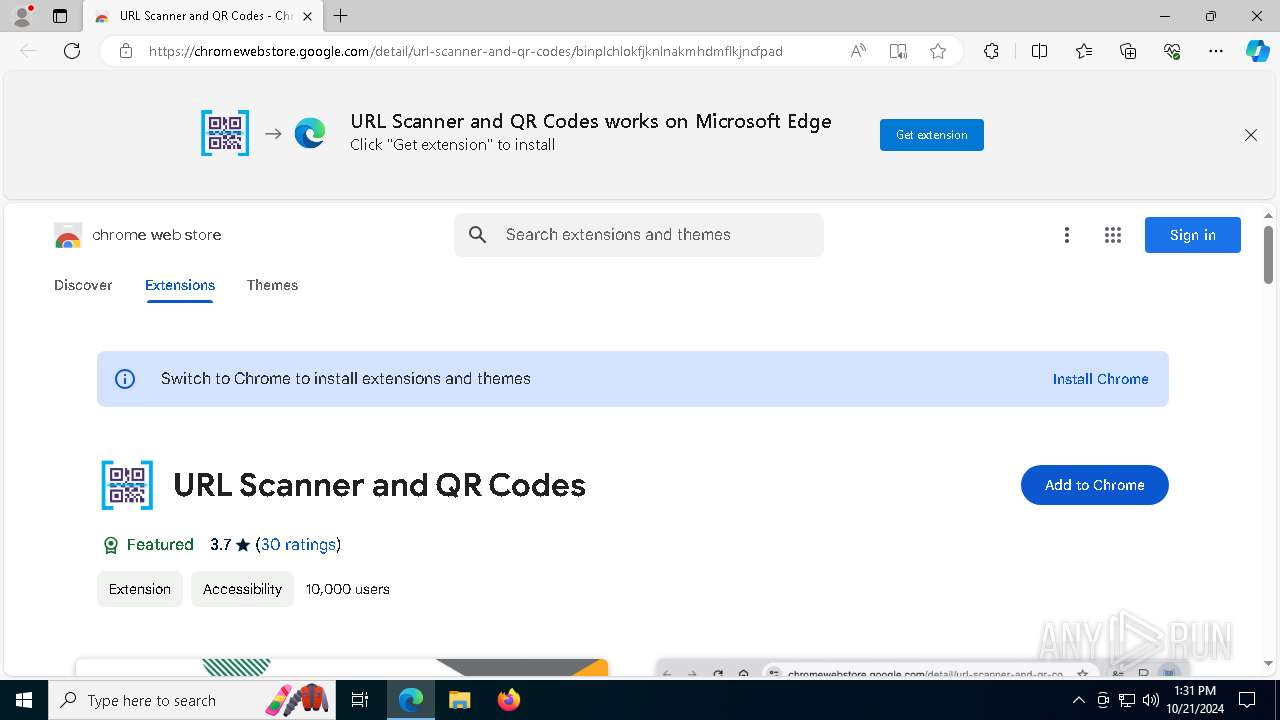The width and height of the screenshot is (1280, 720).
Task: Open the taskbar clock showing 1:31 PM
Action: [1195, 700]
